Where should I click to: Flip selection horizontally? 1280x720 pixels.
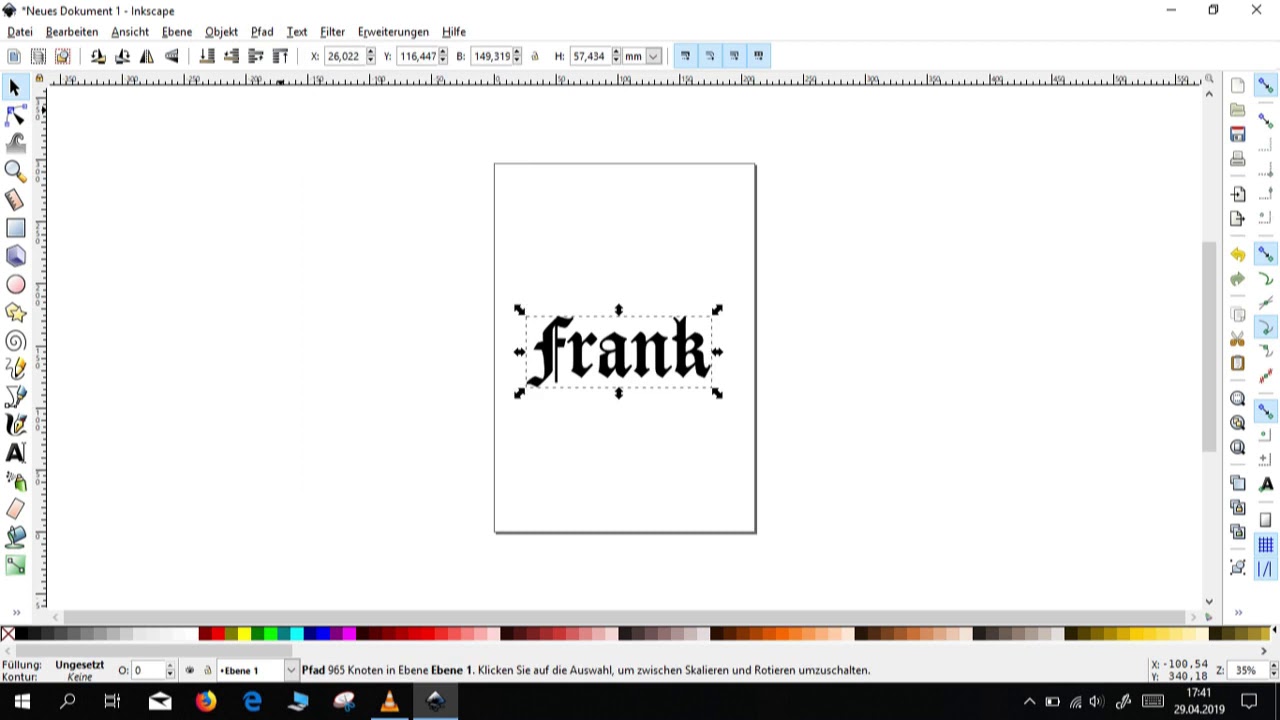[147, 56]
